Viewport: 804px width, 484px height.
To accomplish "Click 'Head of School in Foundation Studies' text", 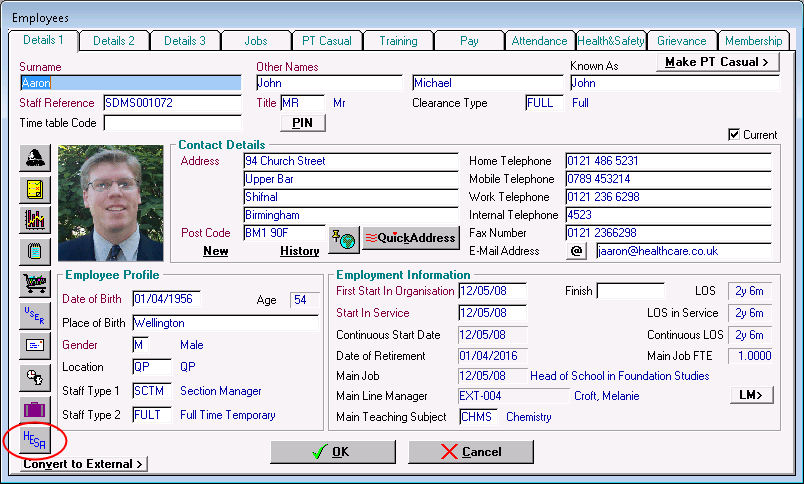I will [x=619, y=376].
